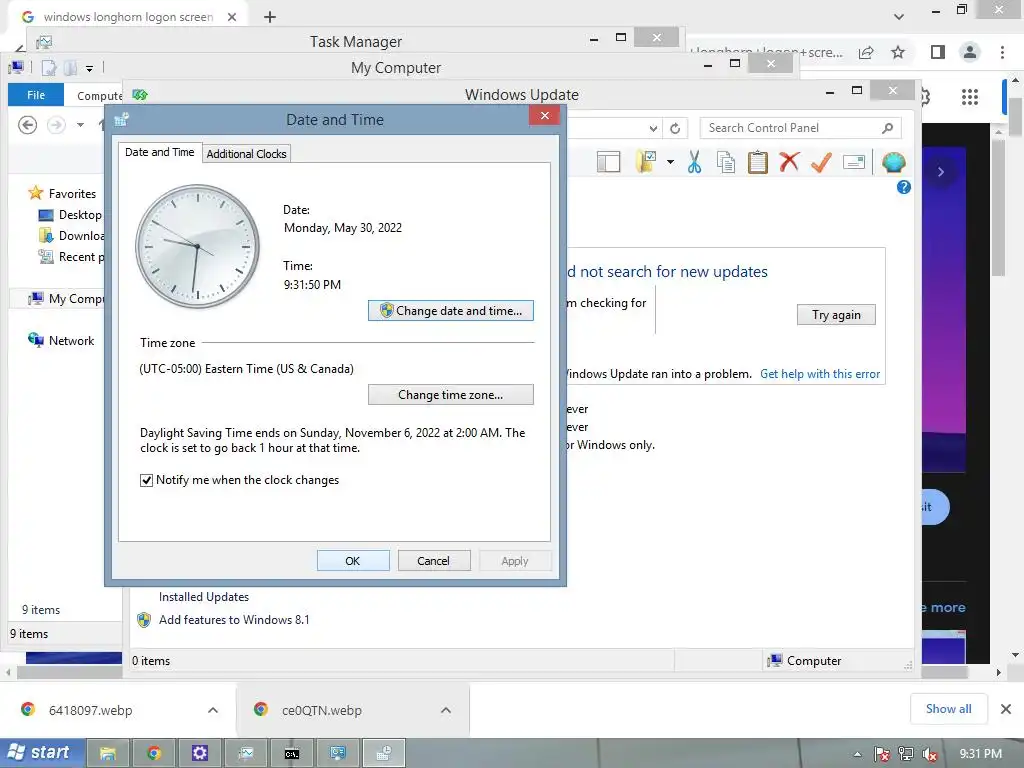The width and height of the screenshot is (1024, 768).
Task: Click the Chrome bookmark star icon
Action: coord(898,52)
